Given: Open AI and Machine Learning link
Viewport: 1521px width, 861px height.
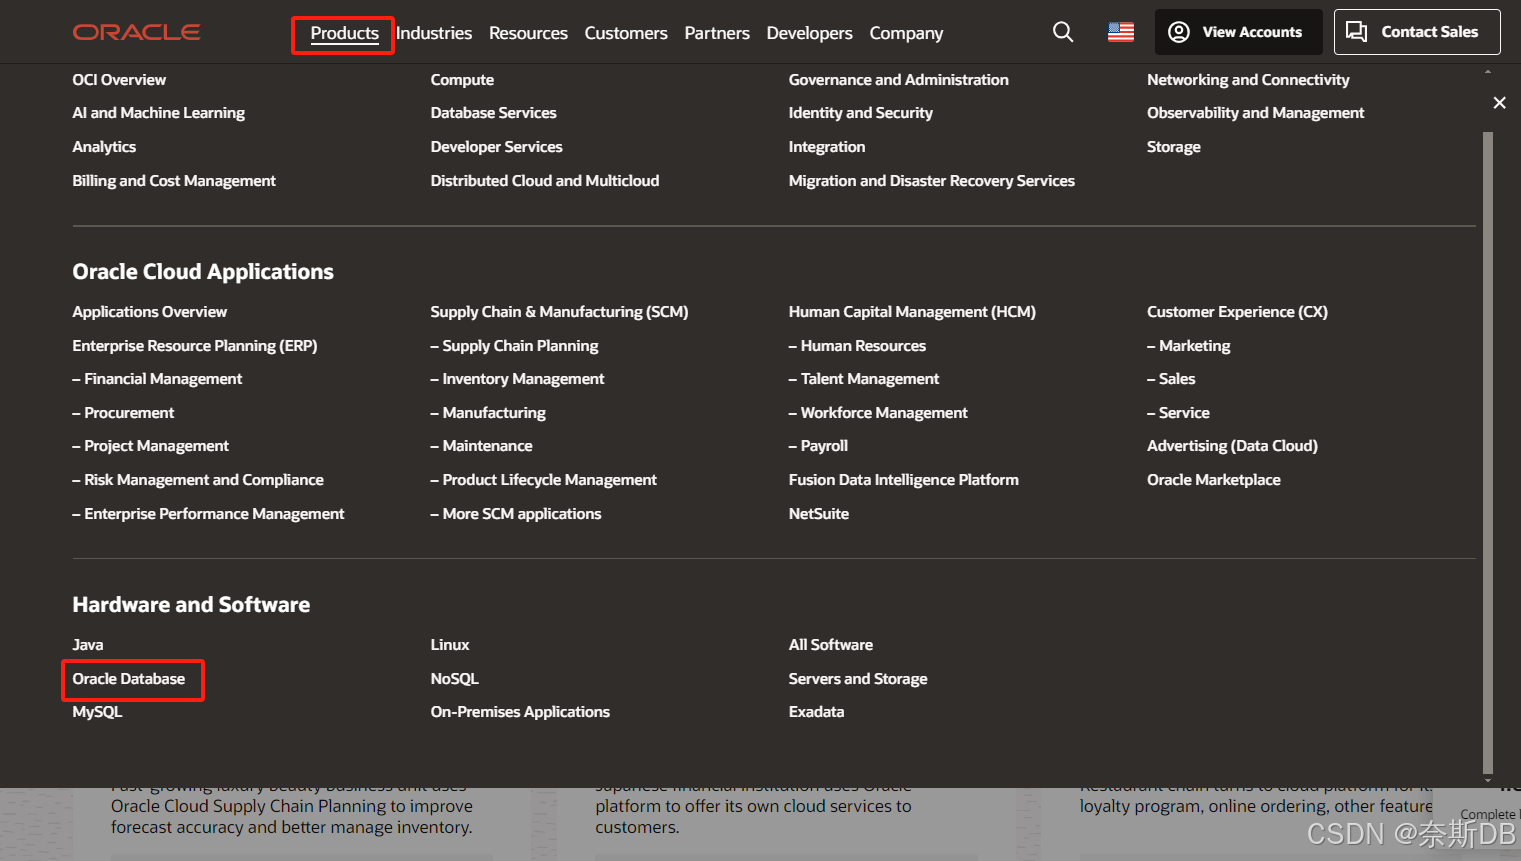Looking at the screenshot, I should 158,113.
